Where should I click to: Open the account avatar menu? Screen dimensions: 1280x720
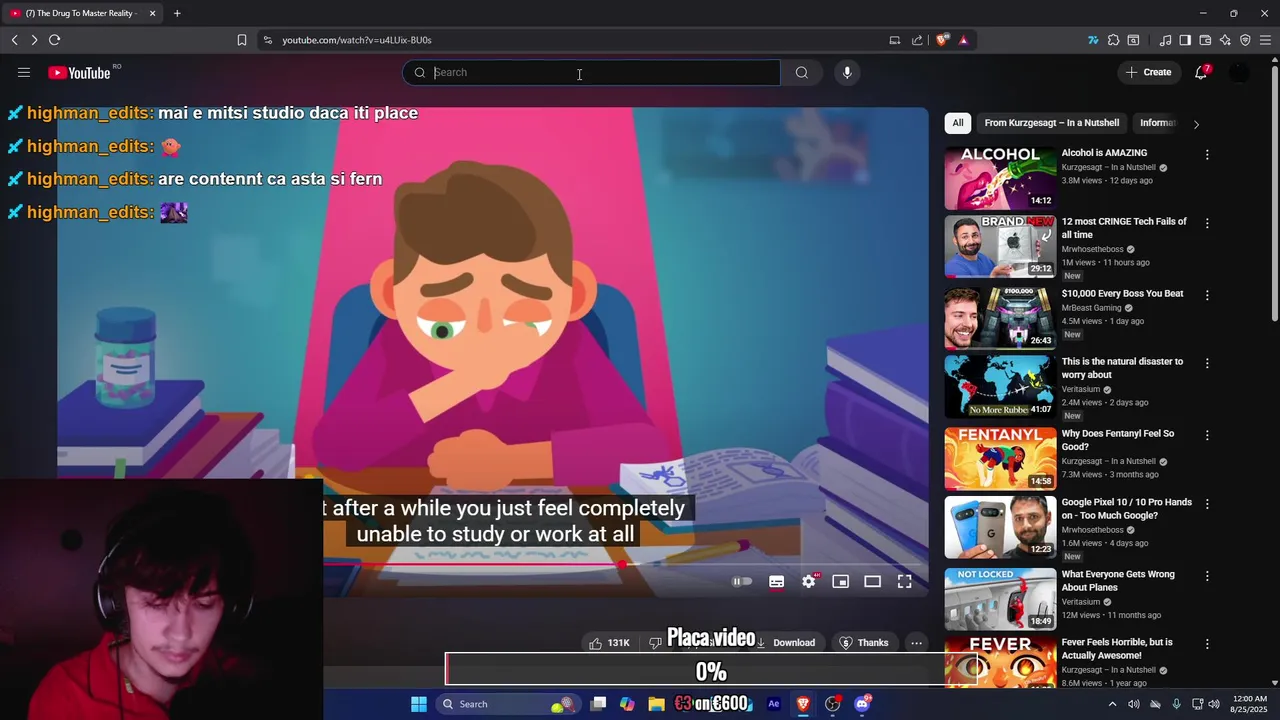click(1239, 72)
